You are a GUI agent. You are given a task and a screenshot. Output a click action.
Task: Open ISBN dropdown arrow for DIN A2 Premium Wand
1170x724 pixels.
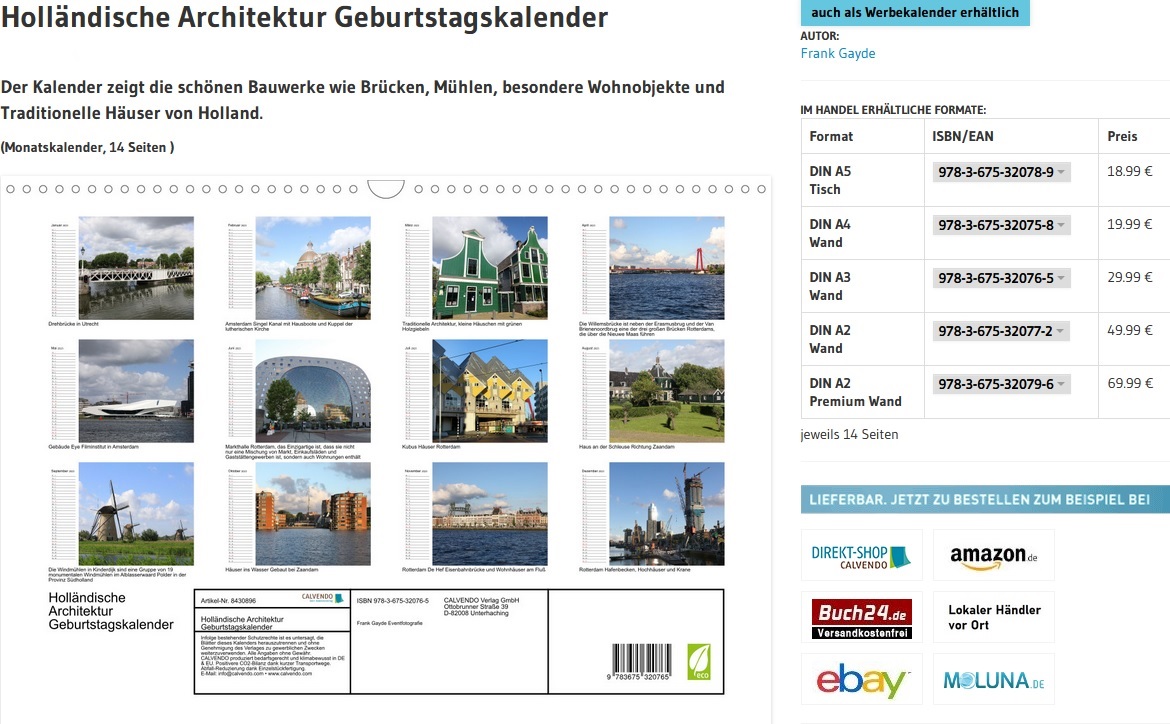coord(1061,384)
